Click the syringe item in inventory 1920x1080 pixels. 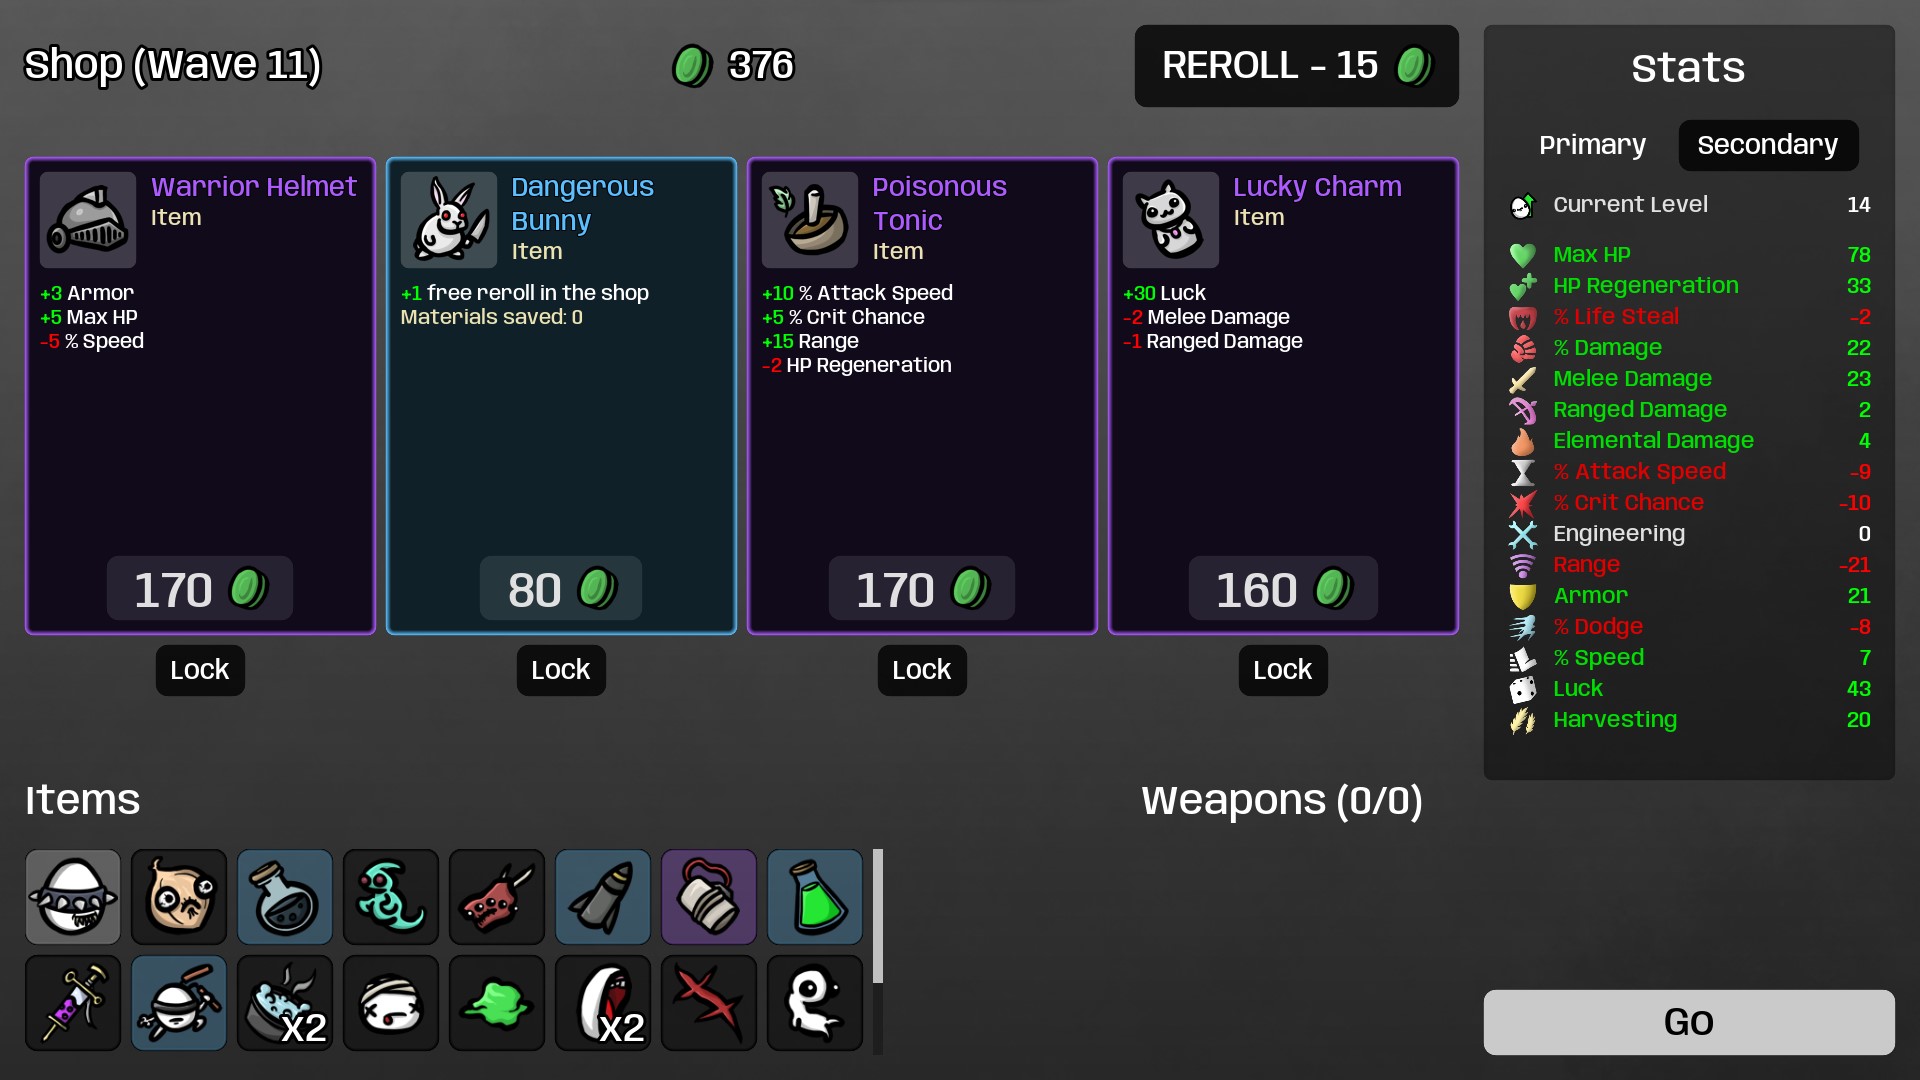click(73, 1003)
